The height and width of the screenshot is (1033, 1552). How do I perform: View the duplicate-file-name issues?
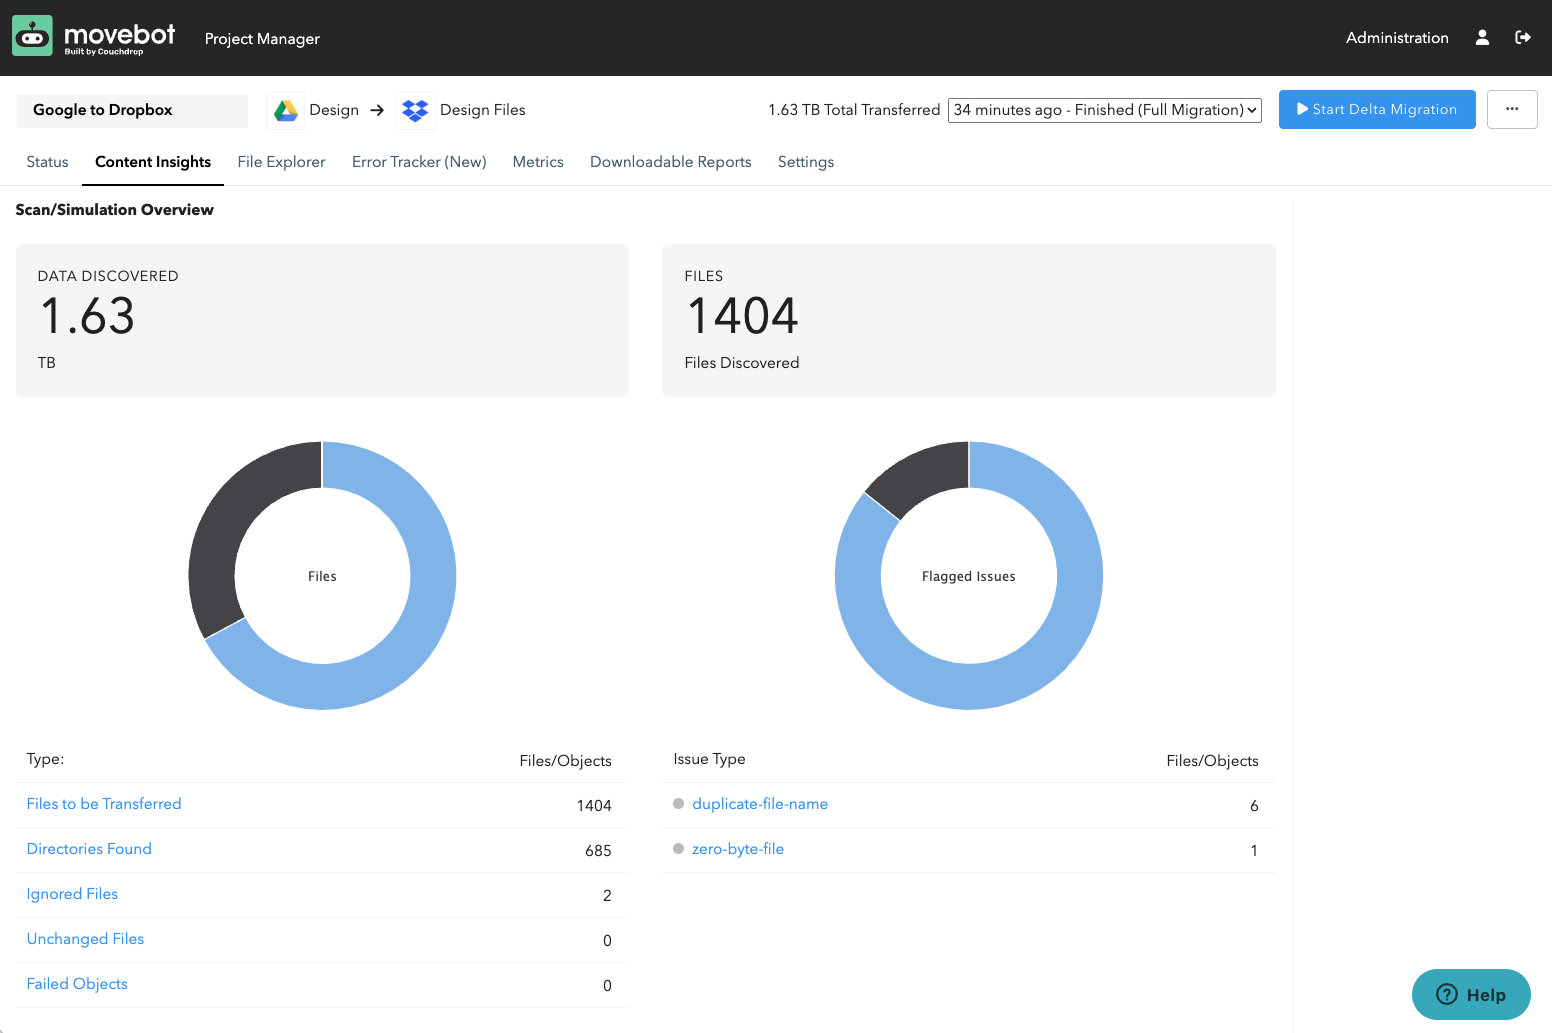(x=760, y=803)
